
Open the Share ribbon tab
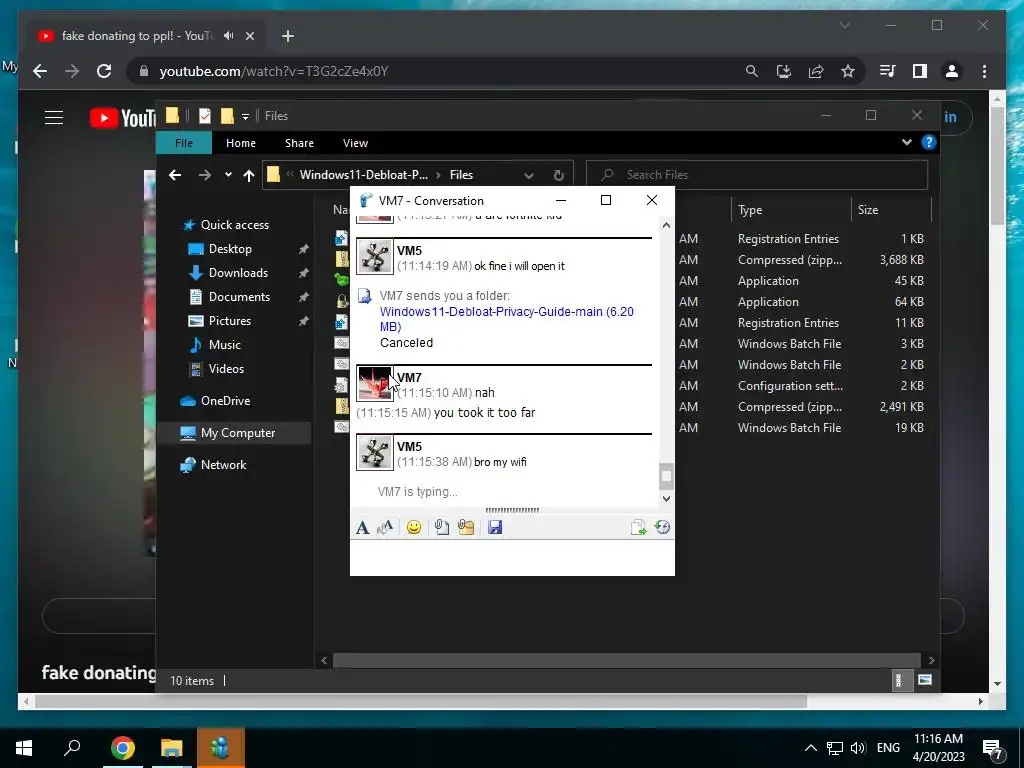point(299,143)
